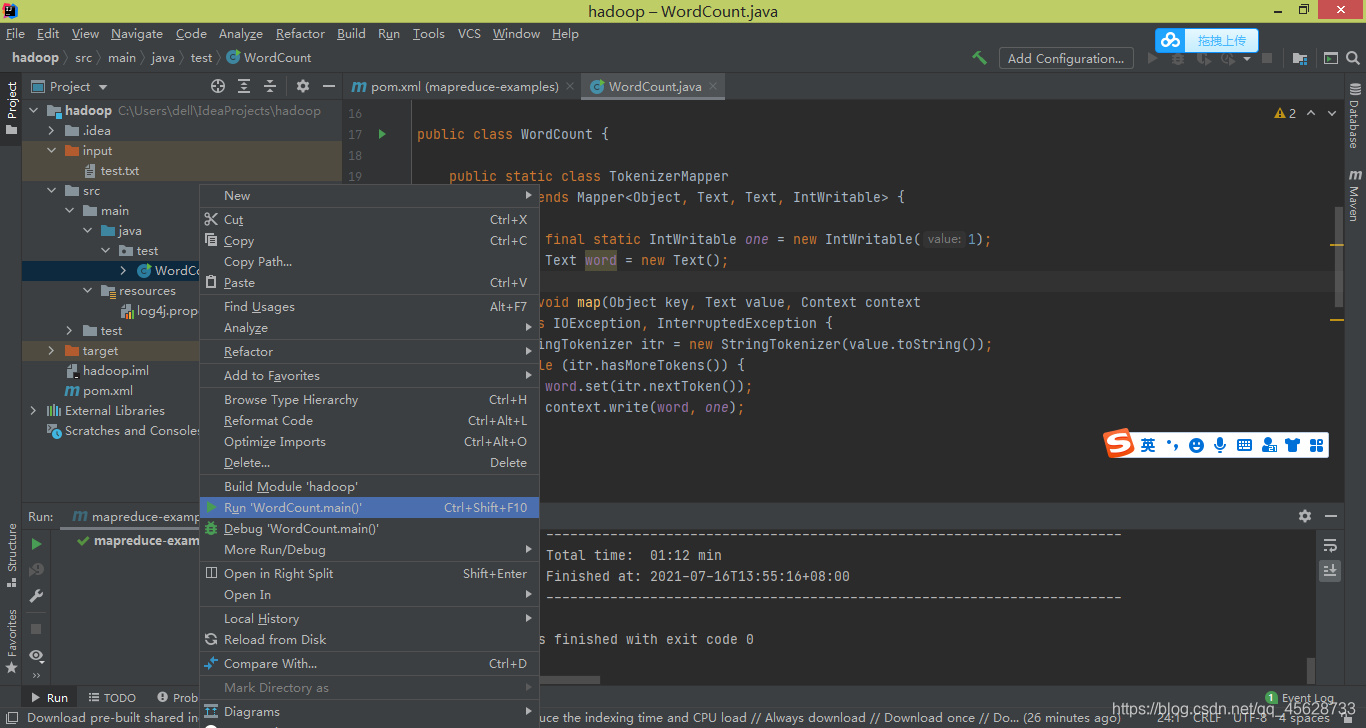Select hadoop.iml in the project tree

[x=107, y=371]
